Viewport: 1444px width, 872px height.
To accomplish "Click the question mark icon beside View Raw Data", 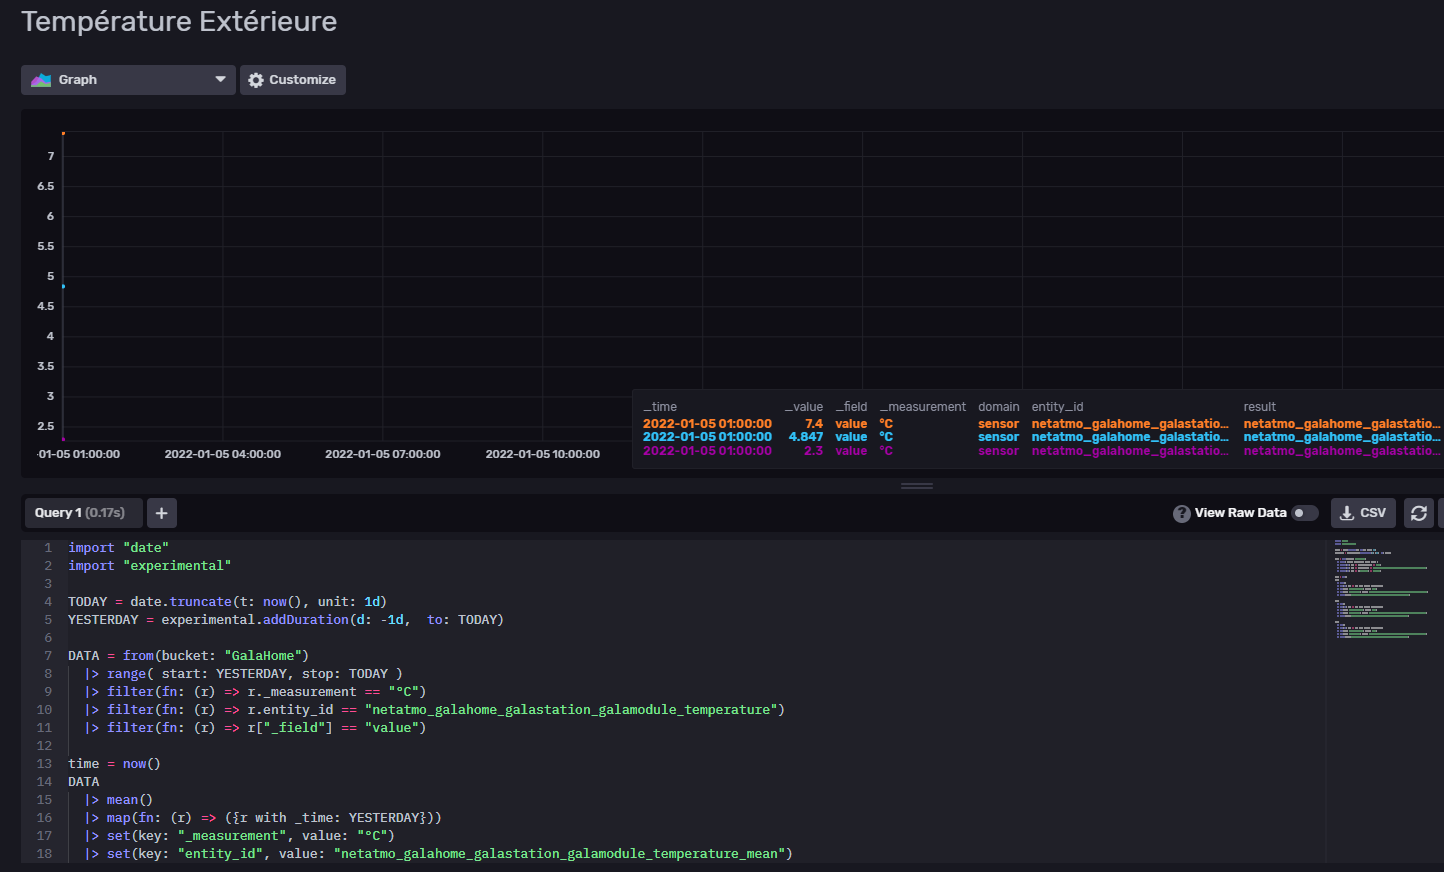I will coord(1181,513).
